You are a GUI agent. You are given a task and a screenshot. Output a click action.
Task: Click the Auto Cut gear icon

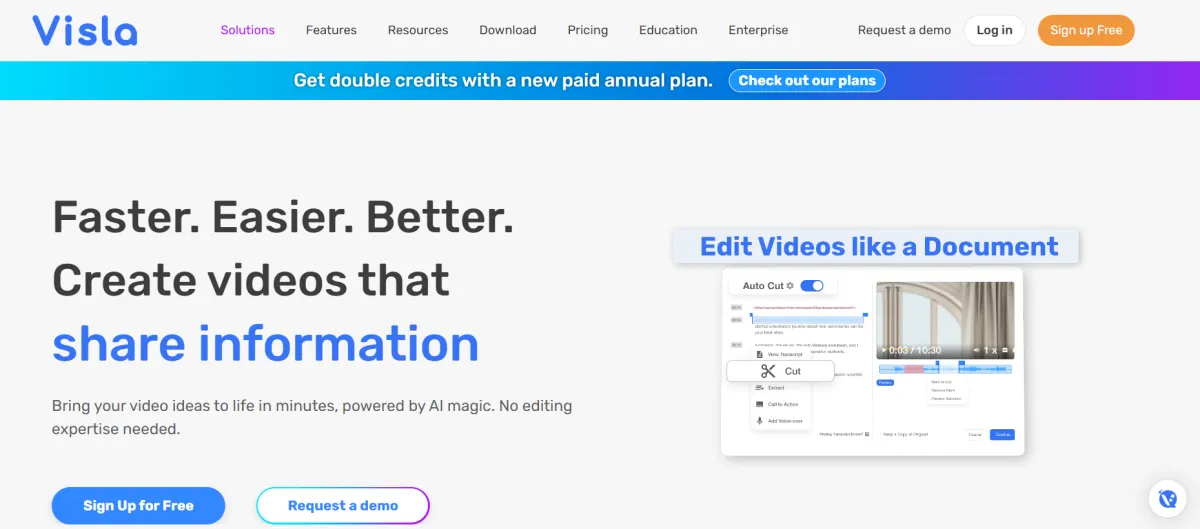[x=790, y=286]
